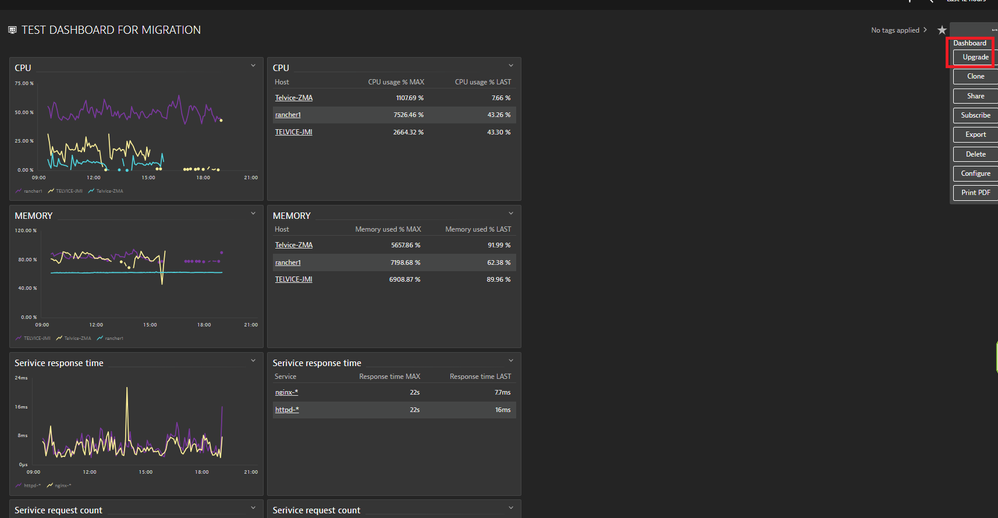This screenshot has width=998, height=518.
Task: Open the MEMORY chart tile chevron menu
Action: point(253,213)
